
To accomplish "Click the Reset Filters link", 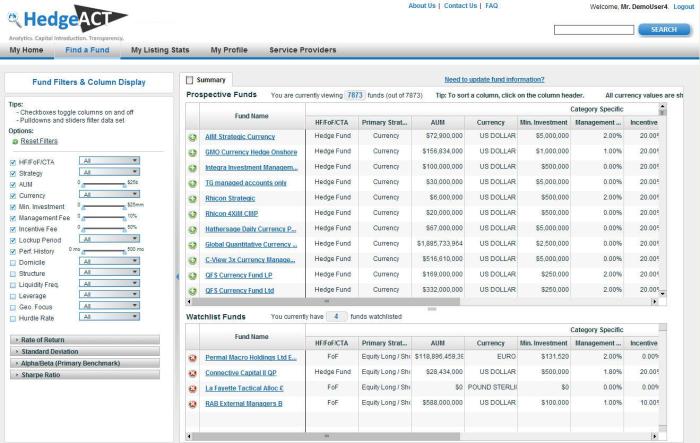I will point(39,141).
